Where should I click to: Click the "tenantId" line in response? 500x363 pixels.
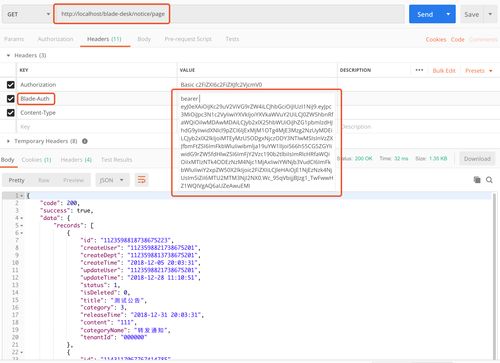(x=114, y=337)
